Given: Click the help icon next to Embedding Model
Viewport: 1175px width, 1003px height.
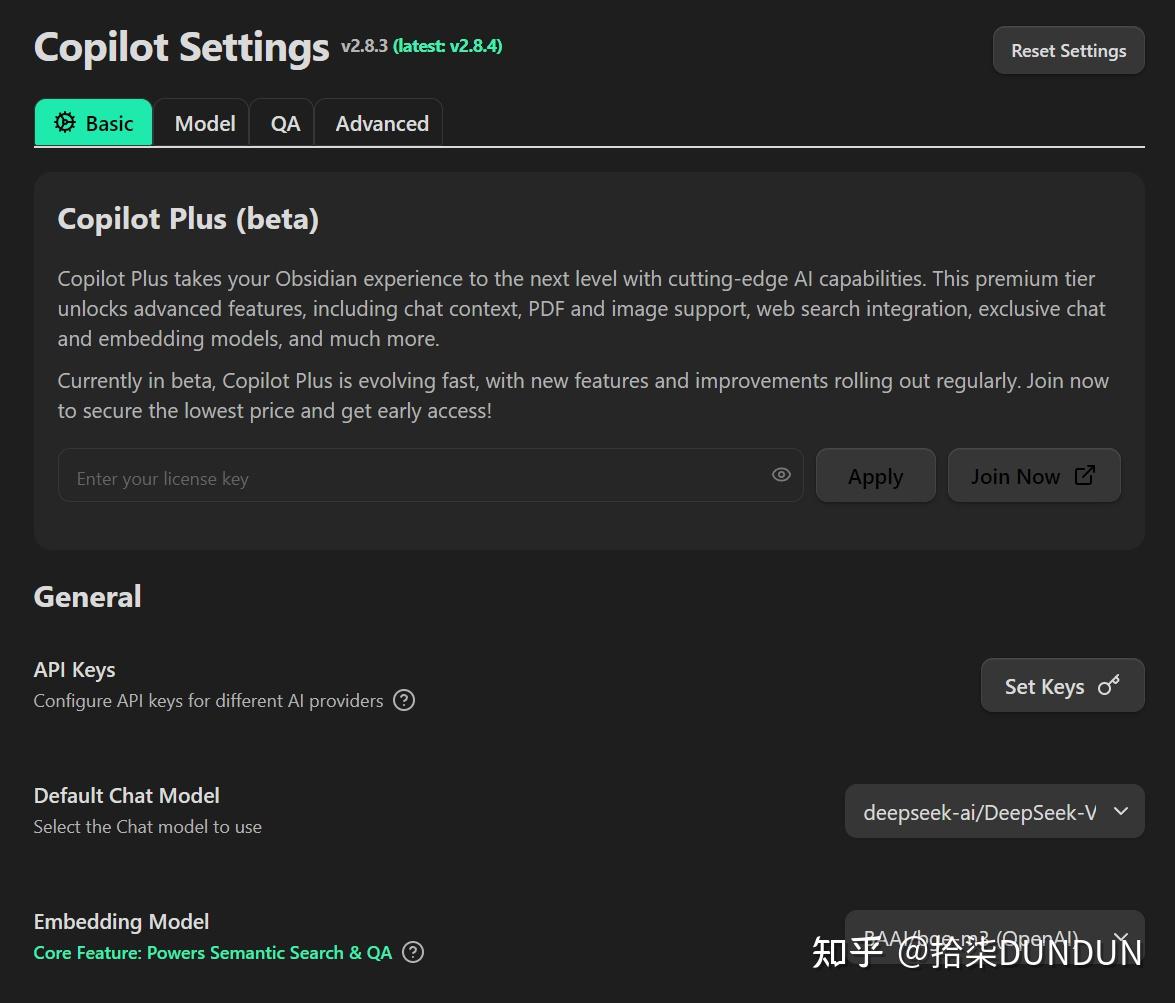Looking at the screenshot, I should pyautogui.click(x=413, y=952).
